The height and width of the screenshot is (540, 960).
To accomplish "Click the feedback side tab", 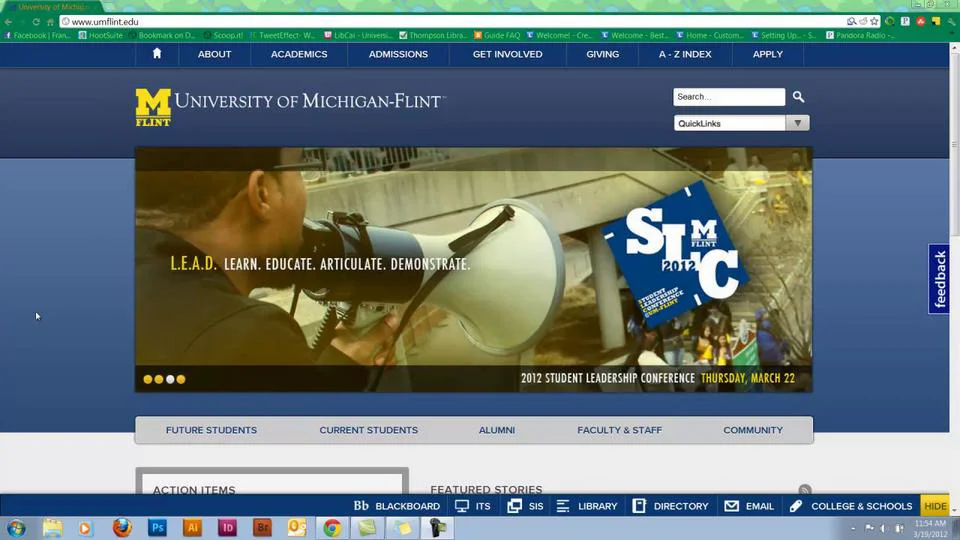I will [x=939, y=279].
